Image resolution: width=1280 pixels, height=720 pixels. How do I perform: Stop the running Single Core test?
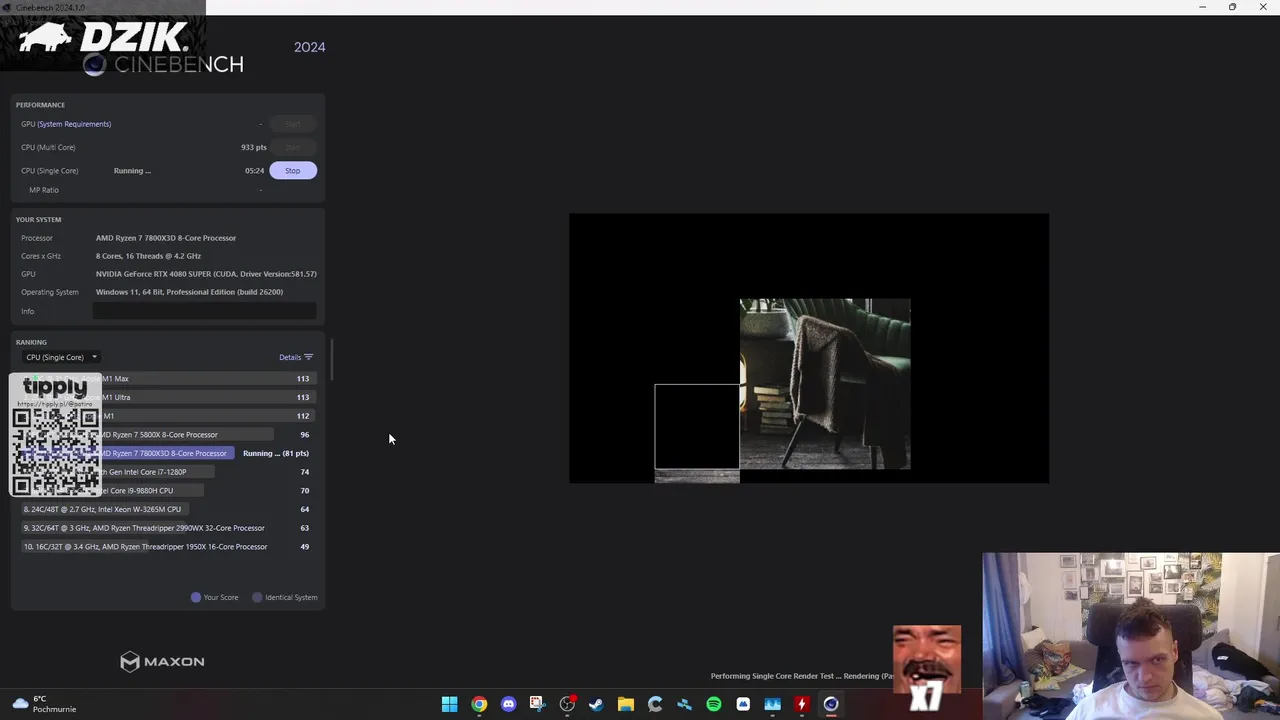(292, 170)
